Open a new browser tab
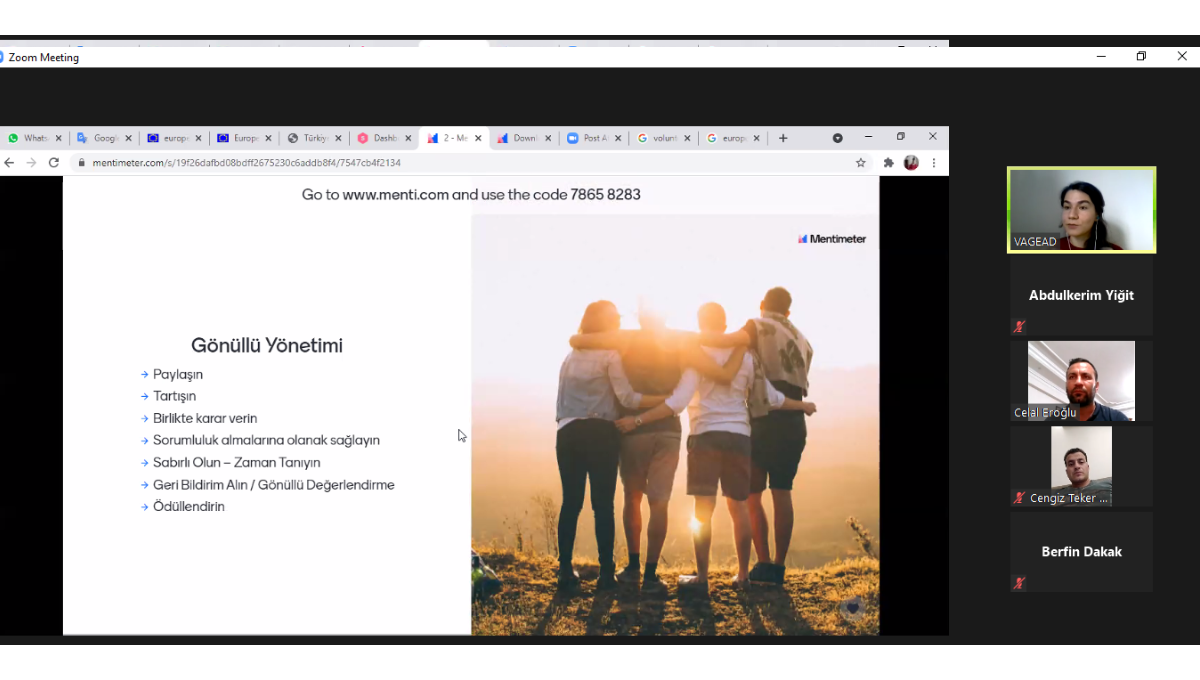Viewport: 1200px width, 680px height. point(783,138)
